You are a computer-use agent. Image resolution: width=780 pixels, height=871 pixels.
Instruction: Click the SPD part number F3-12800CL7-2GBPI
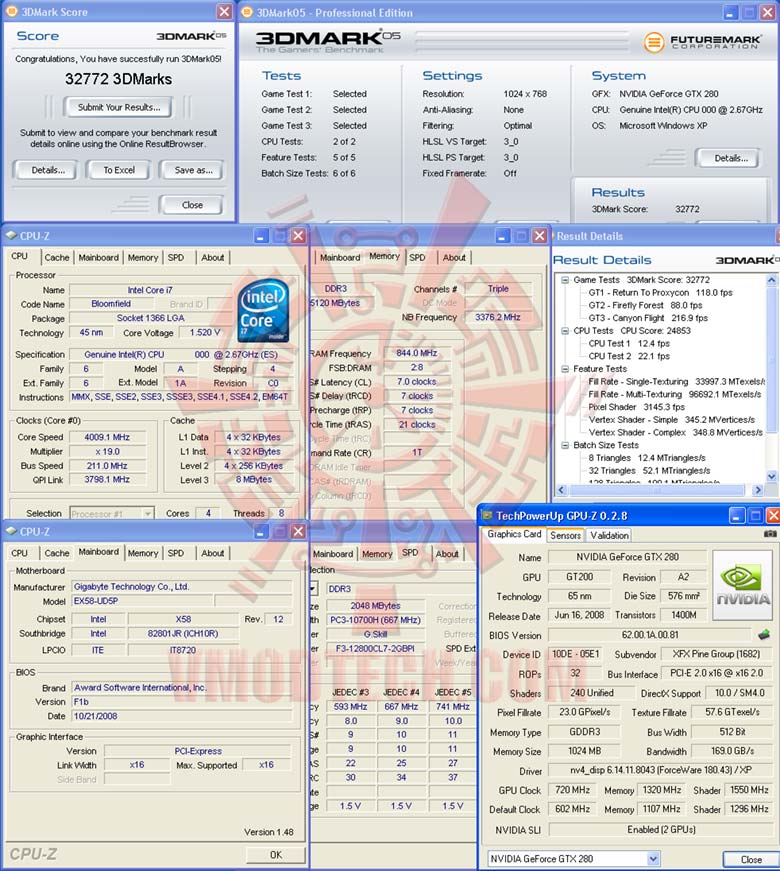[x=374, y=648]
